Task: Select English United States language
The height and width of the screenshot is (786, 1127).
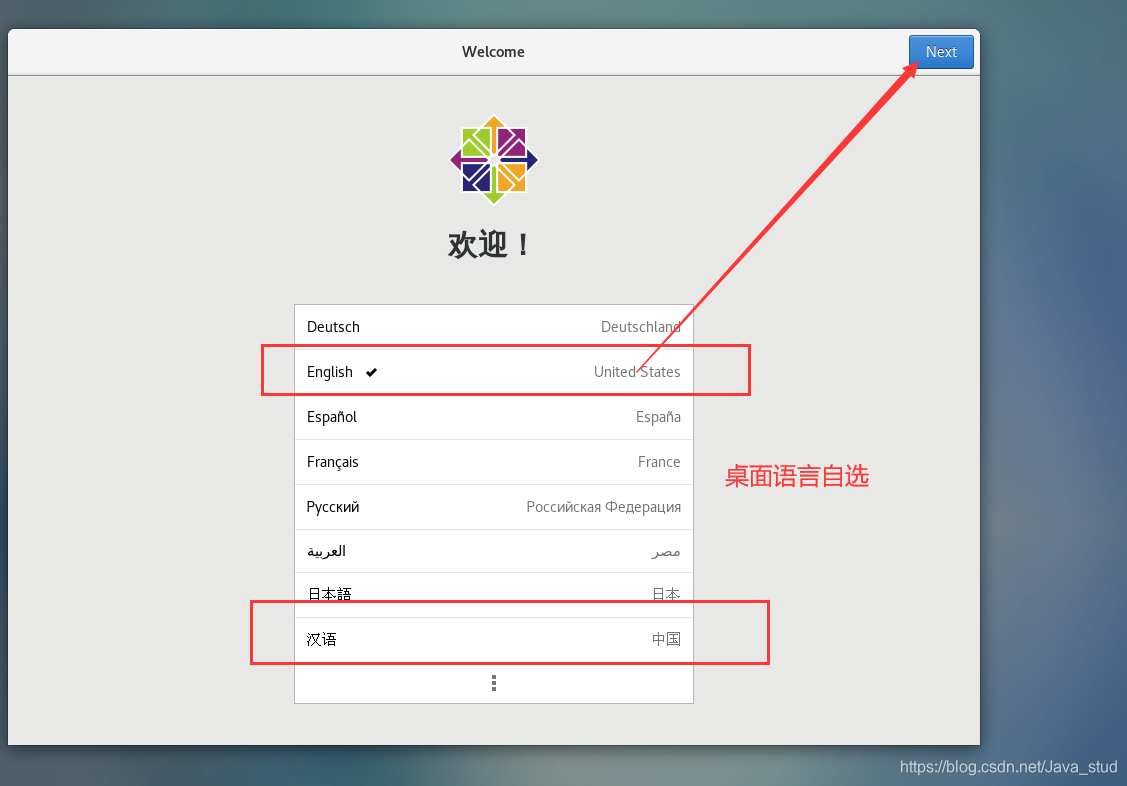Action: tap(494, 372)
